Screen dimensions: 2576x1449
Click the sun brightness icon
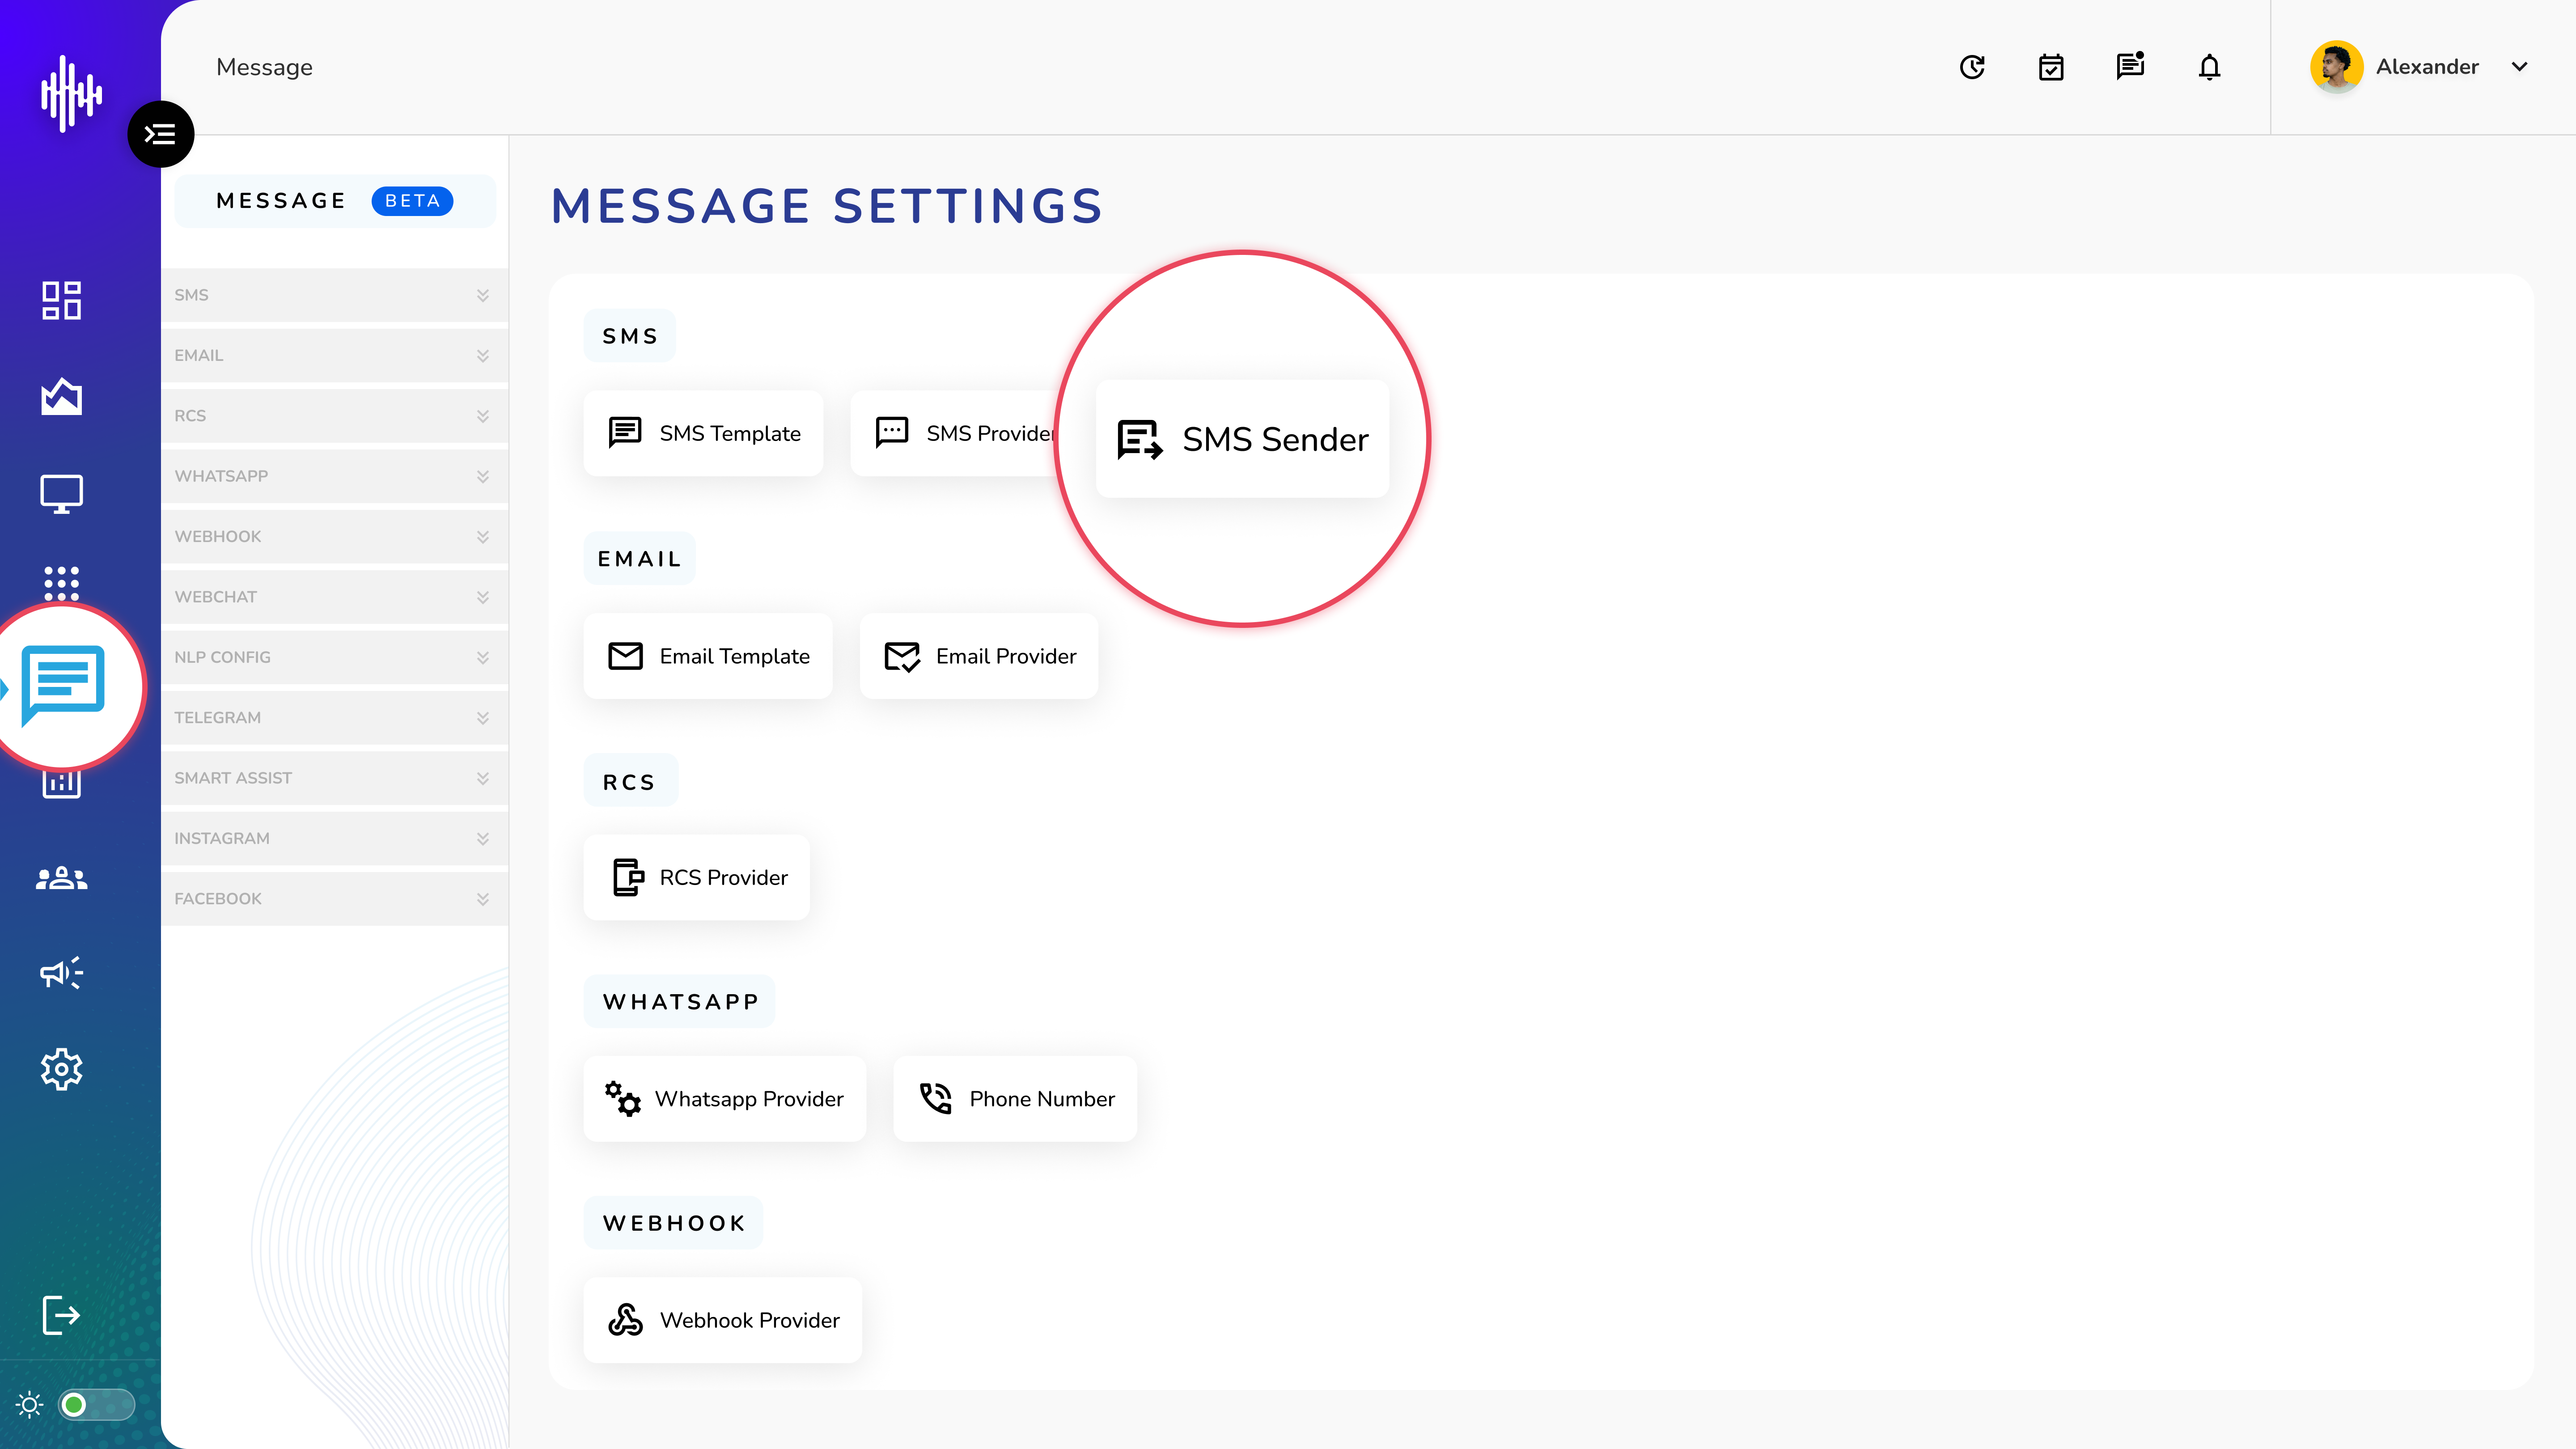pos(30,1405)
